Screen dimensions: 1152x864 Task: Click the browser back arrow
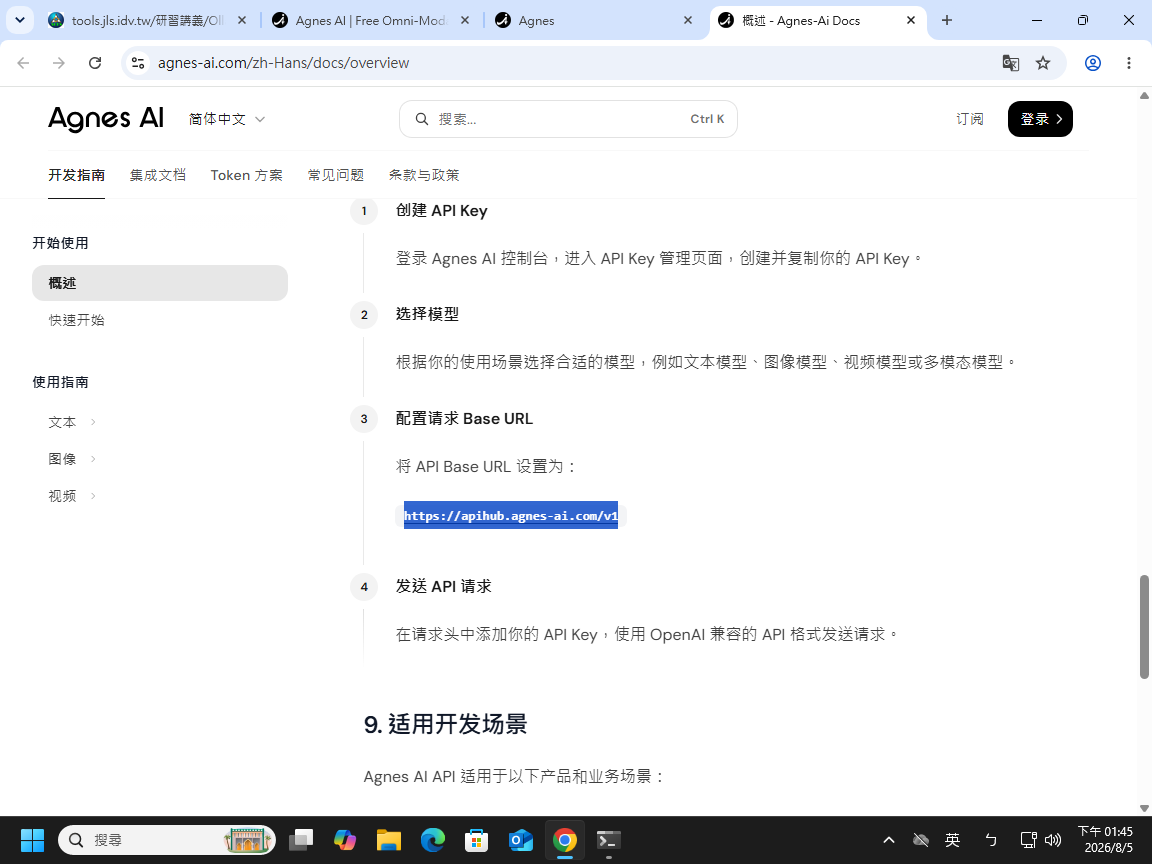(24, 63)
